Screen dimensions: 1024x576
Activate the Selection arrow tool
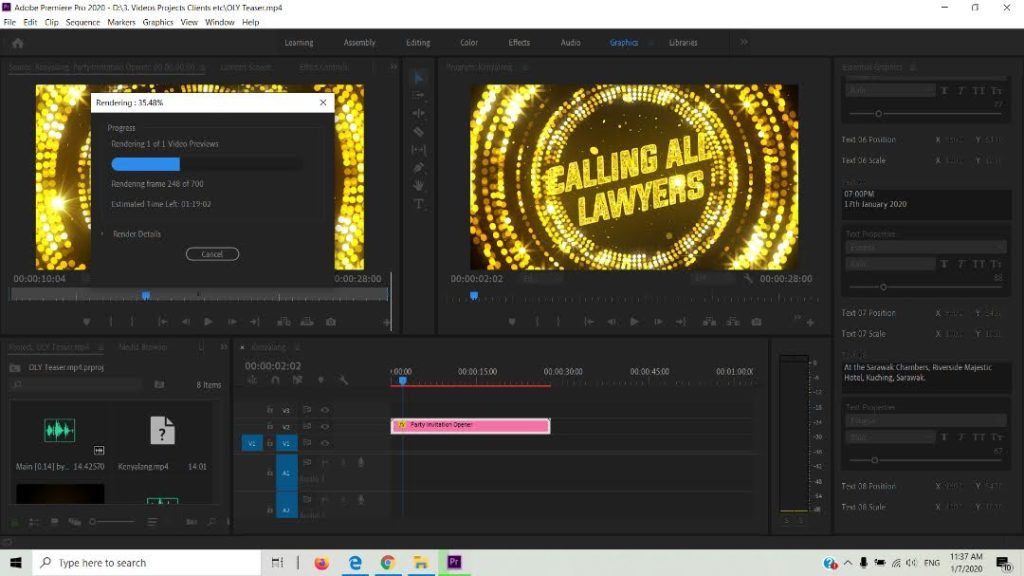pyautogui.click(x=419, y=77)
